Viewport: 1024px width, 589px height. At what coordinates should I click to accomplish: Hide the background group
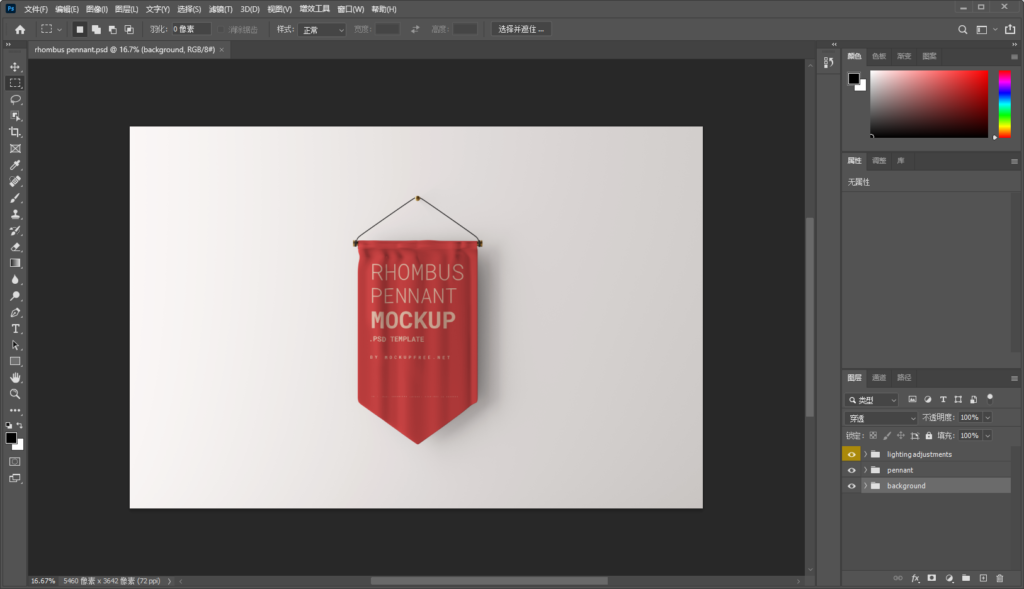(852, 486)
